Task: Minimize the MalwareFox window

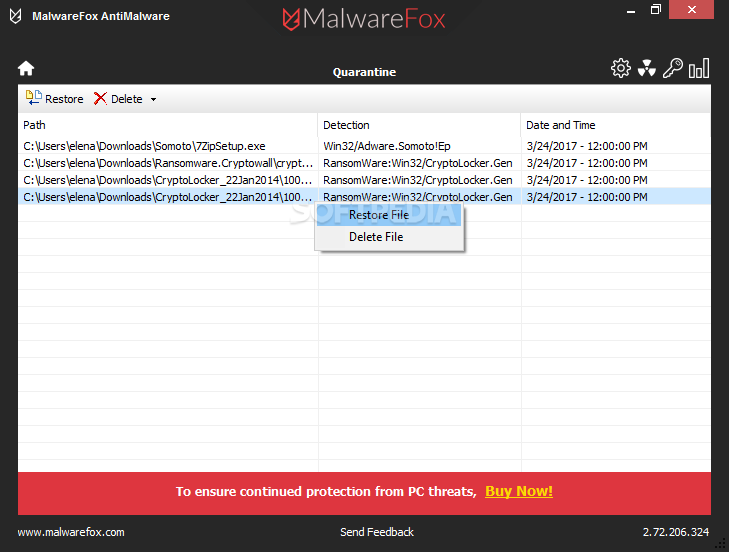Action: click(631, 10)
